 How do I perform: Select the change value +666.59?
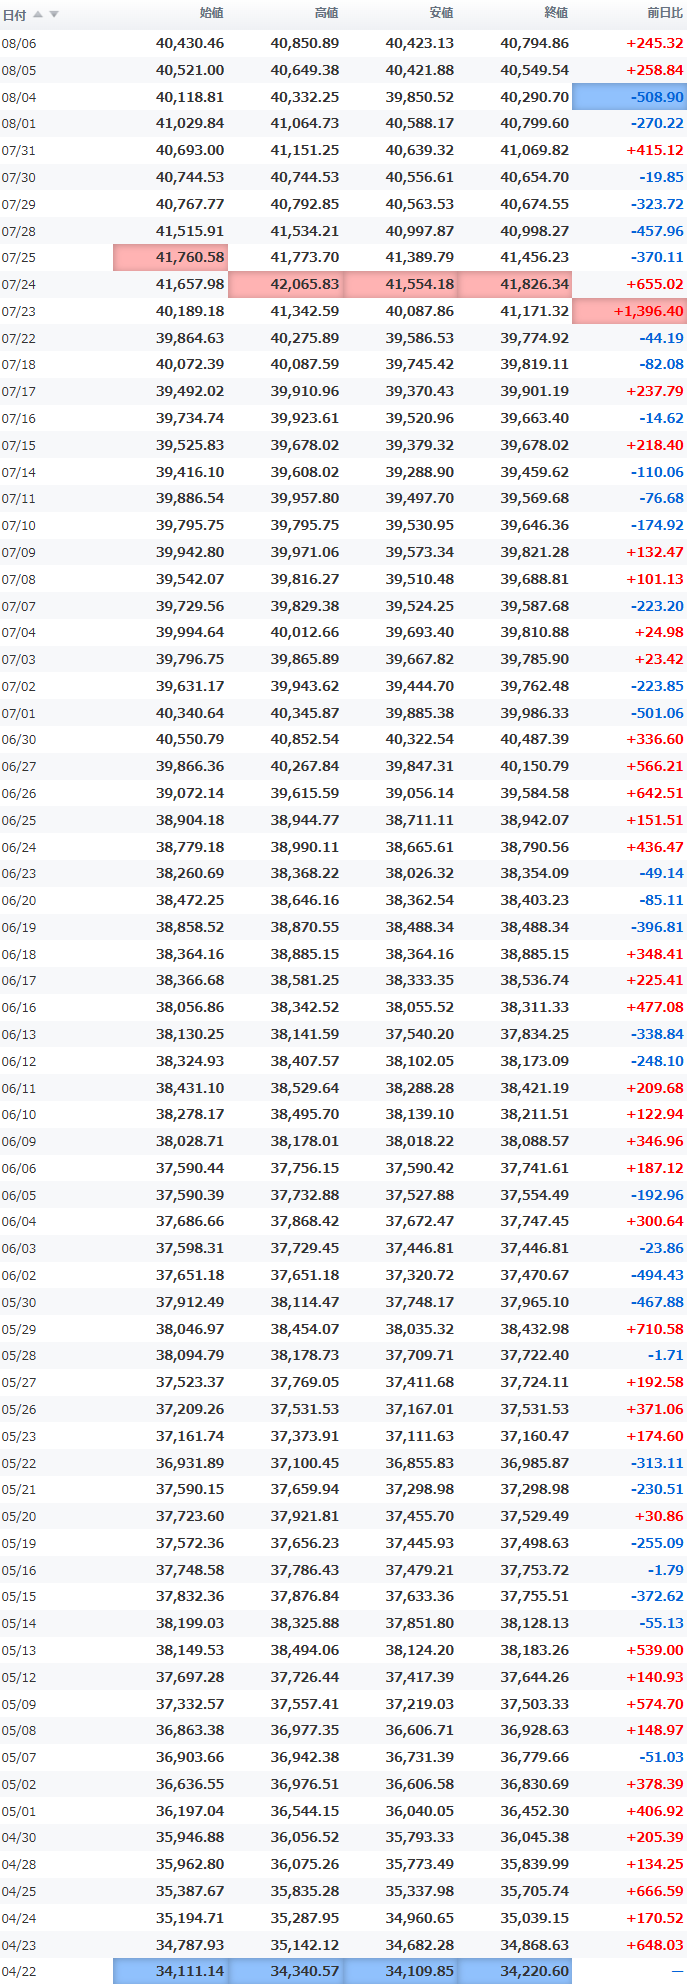click(655, 1891)
